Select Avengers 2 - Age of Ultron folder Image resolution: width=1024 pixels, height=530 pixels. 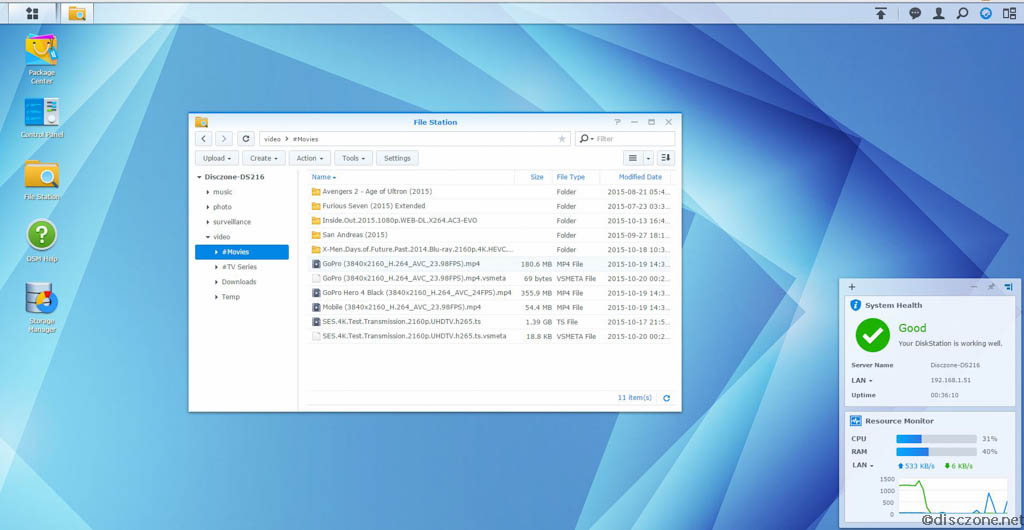coord(490,192)
